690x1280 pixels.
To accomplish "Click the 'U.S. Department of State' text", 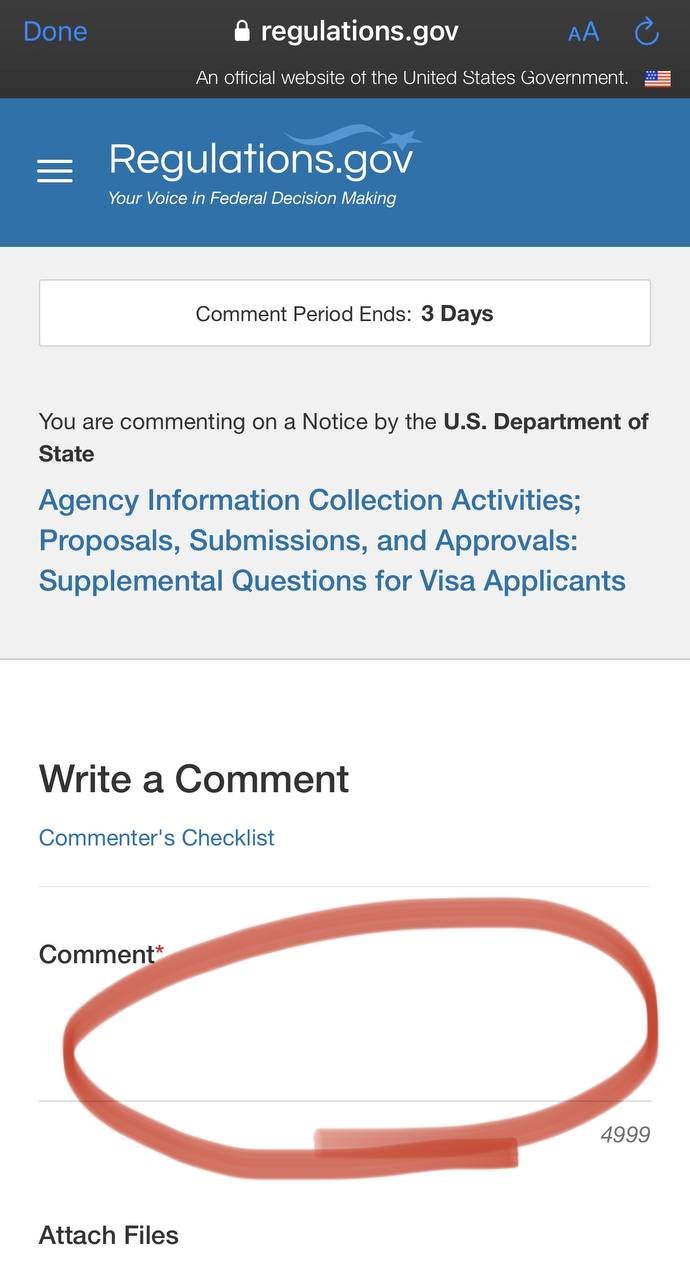I will pos(545,421).
